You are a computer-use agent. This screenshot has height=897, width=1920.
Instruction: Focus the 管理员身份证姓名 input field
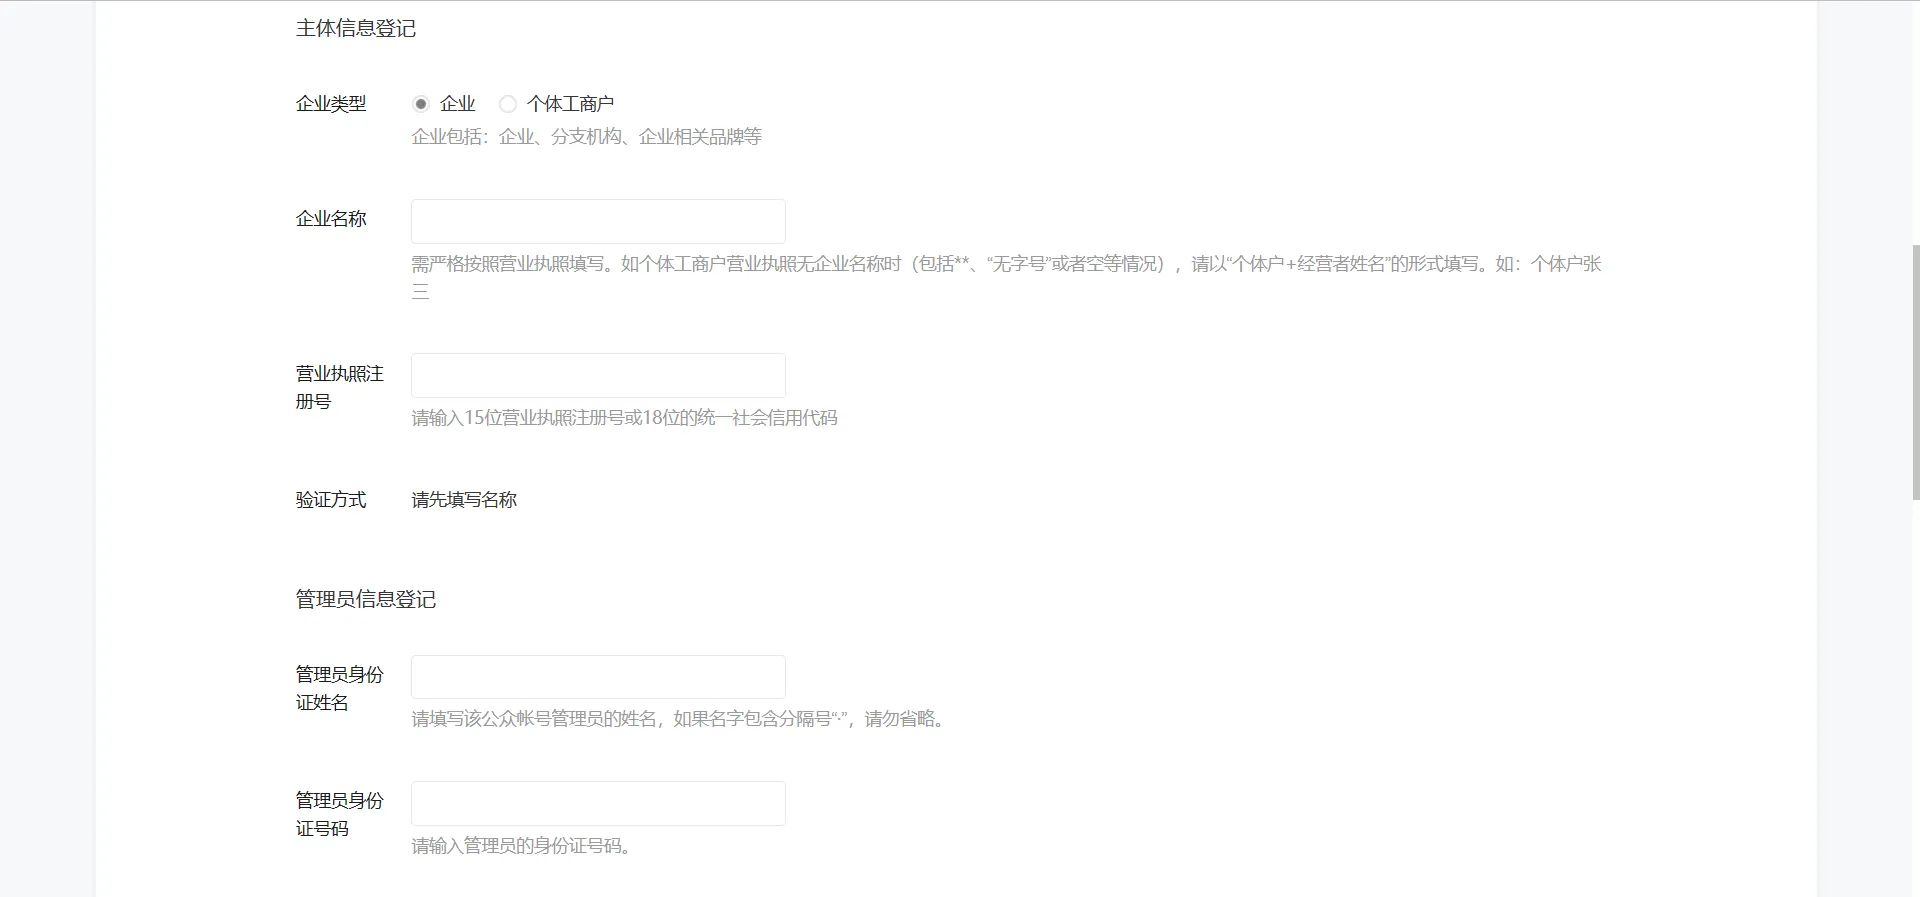coord(598,677)
